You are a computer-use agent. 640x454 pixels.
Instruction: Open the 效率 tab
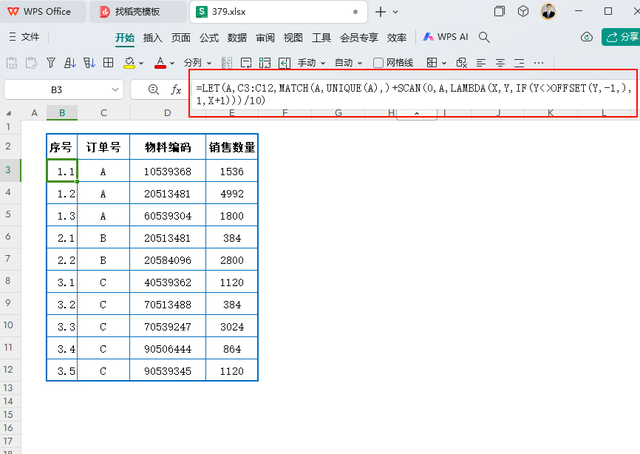pyautogui.click(x=397, y=38)
